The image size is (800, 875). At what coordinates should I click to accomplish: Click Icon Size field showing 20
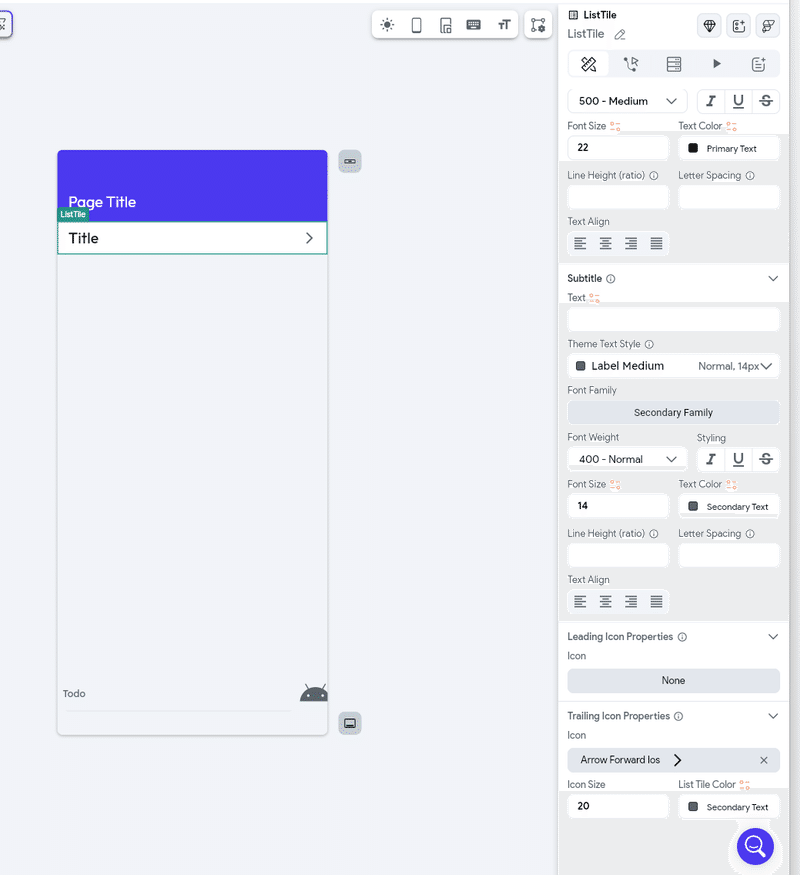(618, 806)
